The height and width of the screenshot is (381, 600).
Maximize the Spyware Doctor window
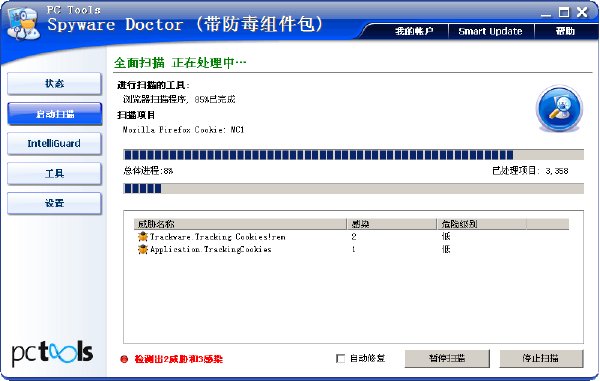(564, 12)
